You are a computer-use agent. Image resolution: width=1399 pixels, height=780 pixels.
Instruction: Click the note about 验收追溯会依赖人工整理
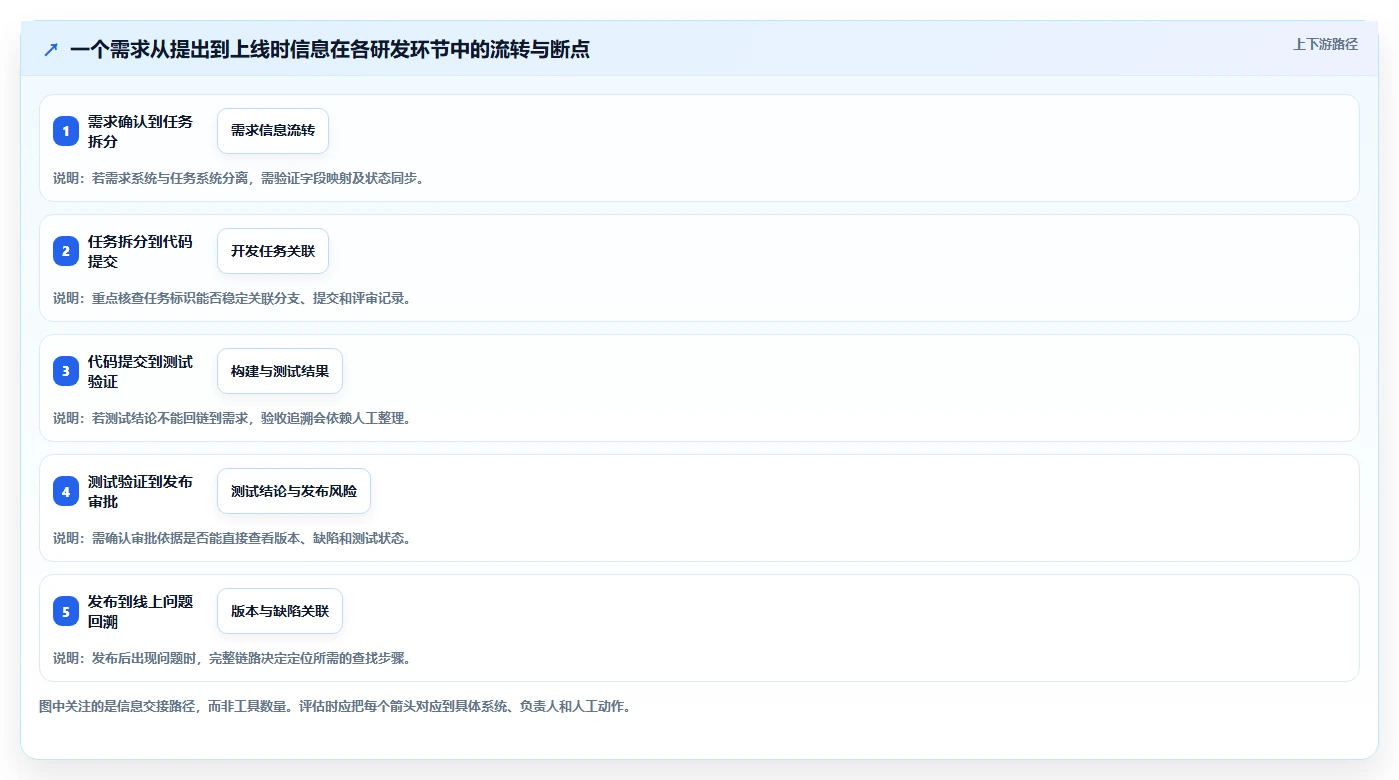pos(232,418)
